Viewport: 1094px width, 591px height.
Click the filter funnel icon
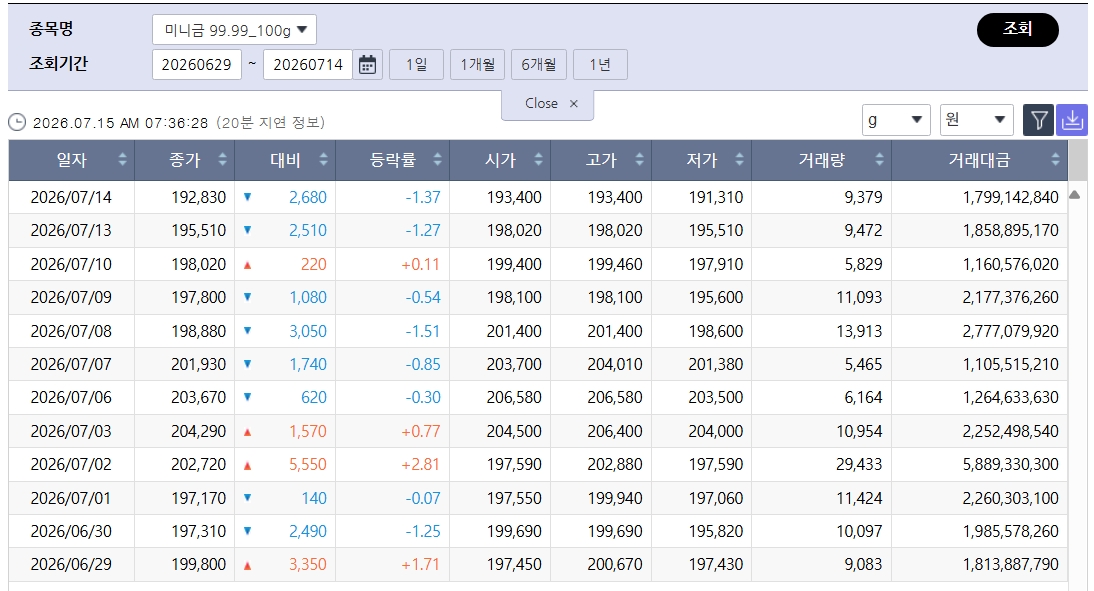pos(1038,120)
